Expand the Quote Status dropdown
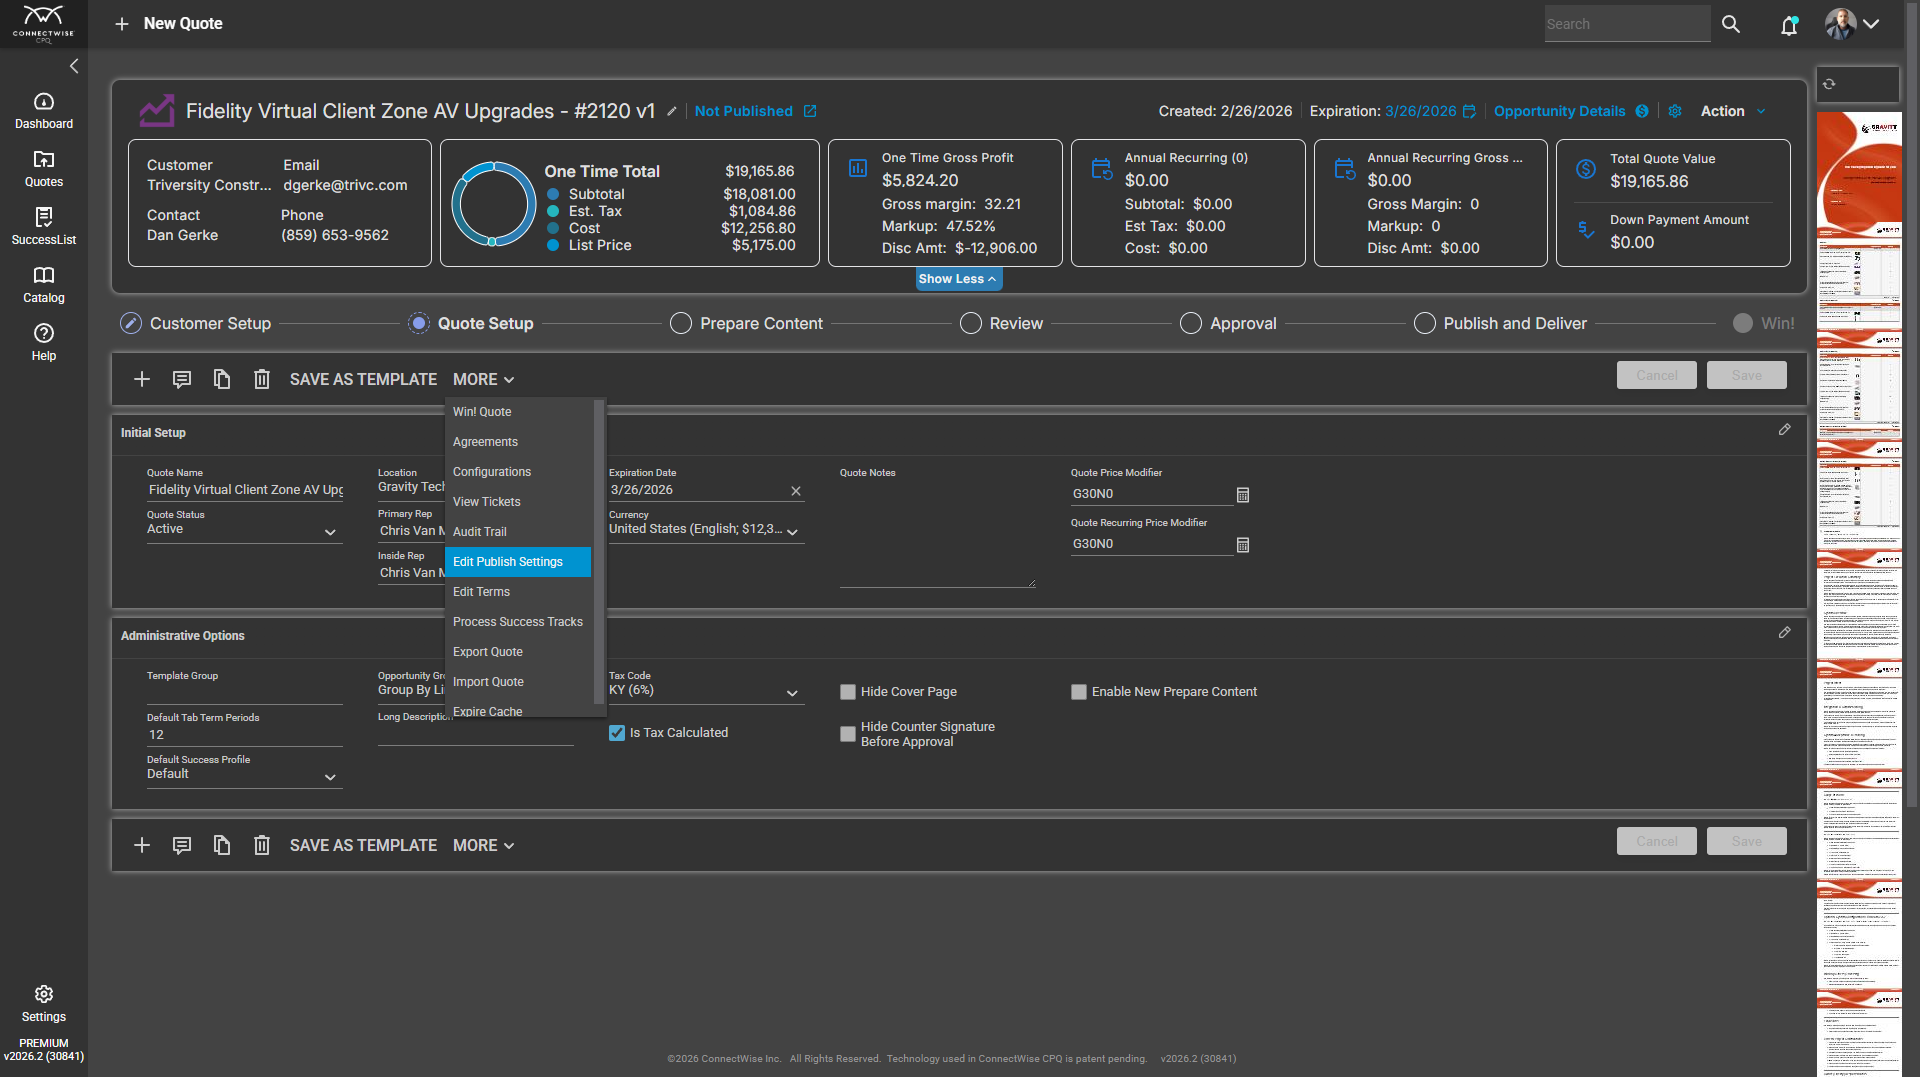Viewport: 1920px width, 1077px height. [330, 532]
